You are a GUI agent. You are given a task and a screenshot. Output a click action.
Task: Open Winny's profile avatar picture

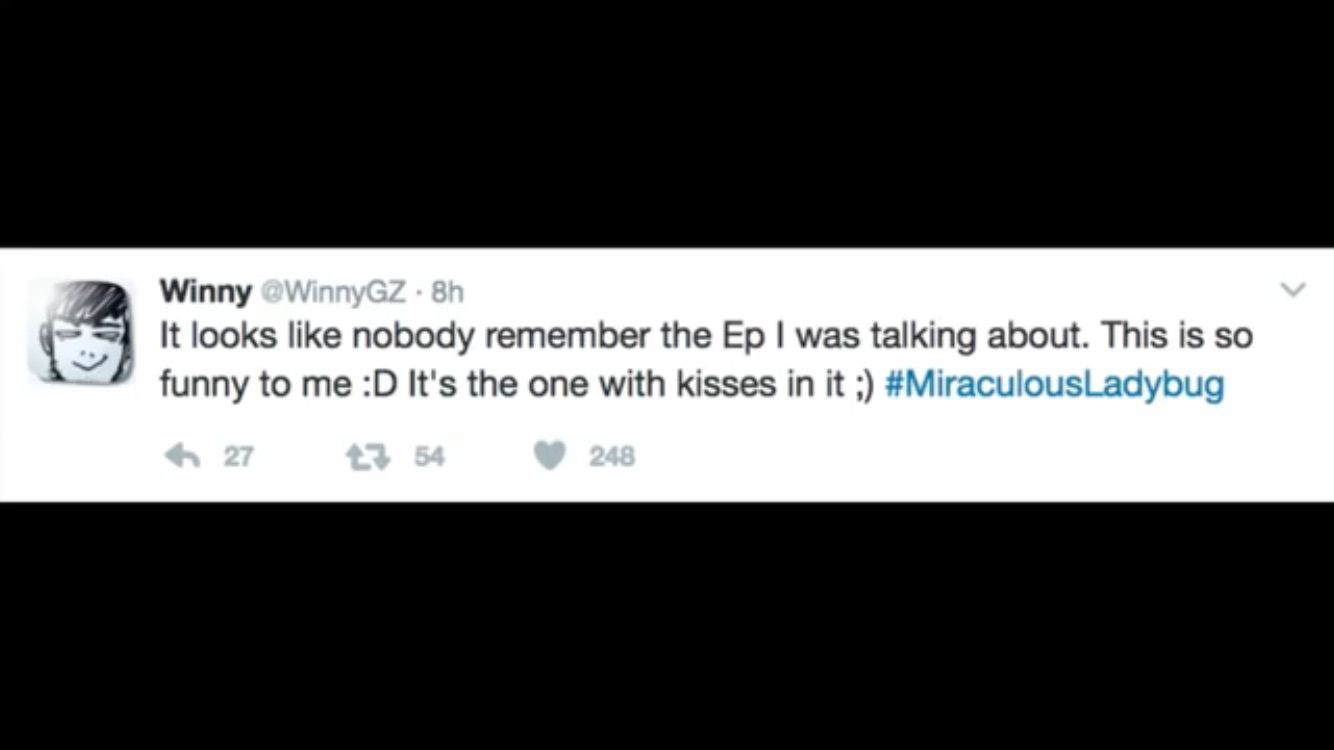pyautogui.click(x=80, y=332)
